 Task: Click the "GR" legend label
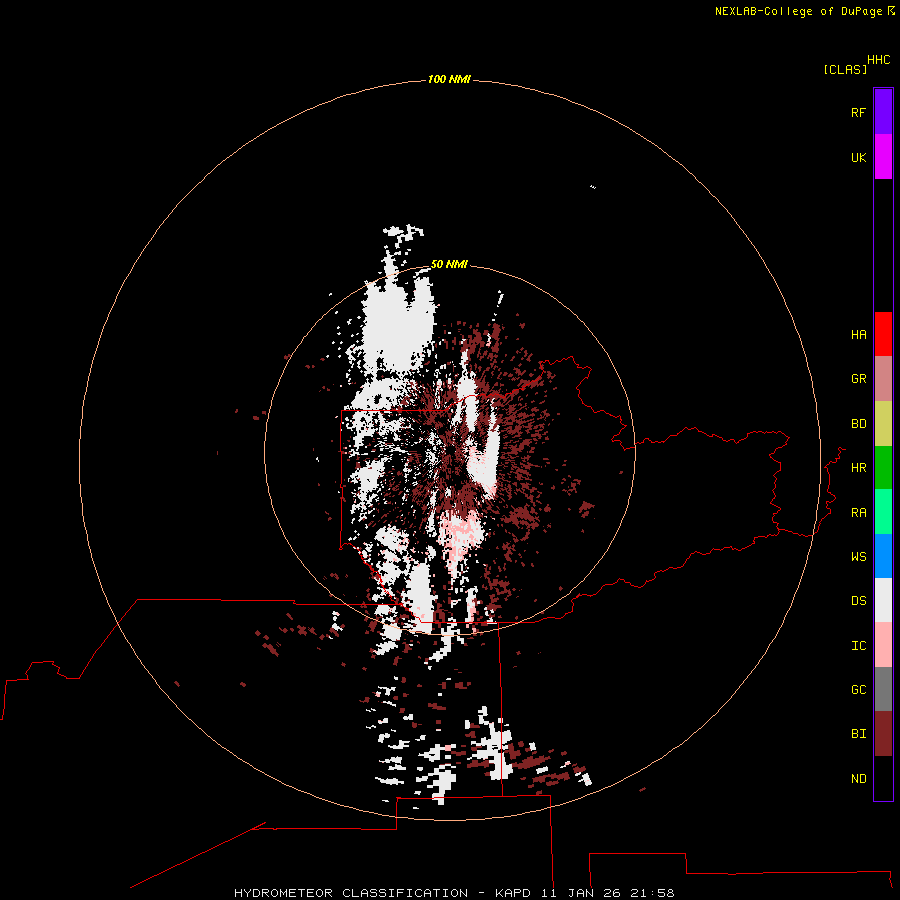pyautogui.click(x=858, y=379)
